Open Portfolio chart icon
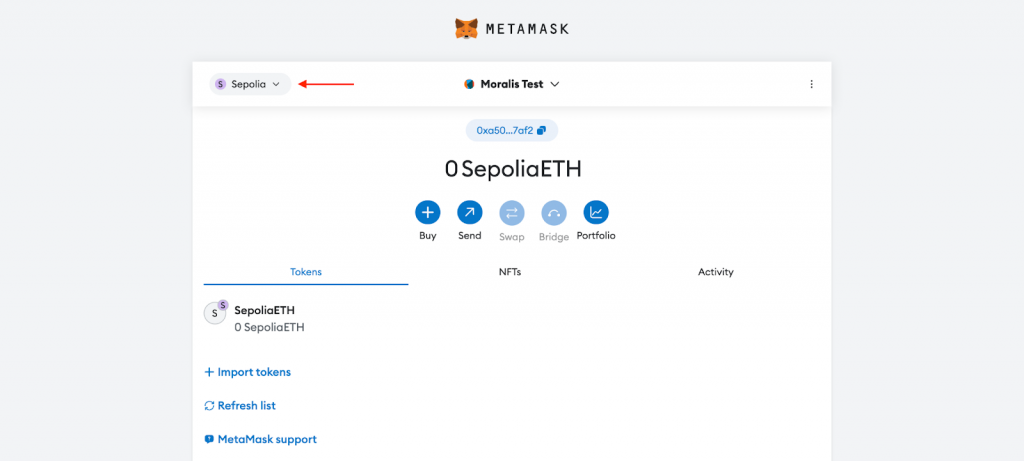The image size is (1024, 461). pyautogui.click(x=596, y=212)
